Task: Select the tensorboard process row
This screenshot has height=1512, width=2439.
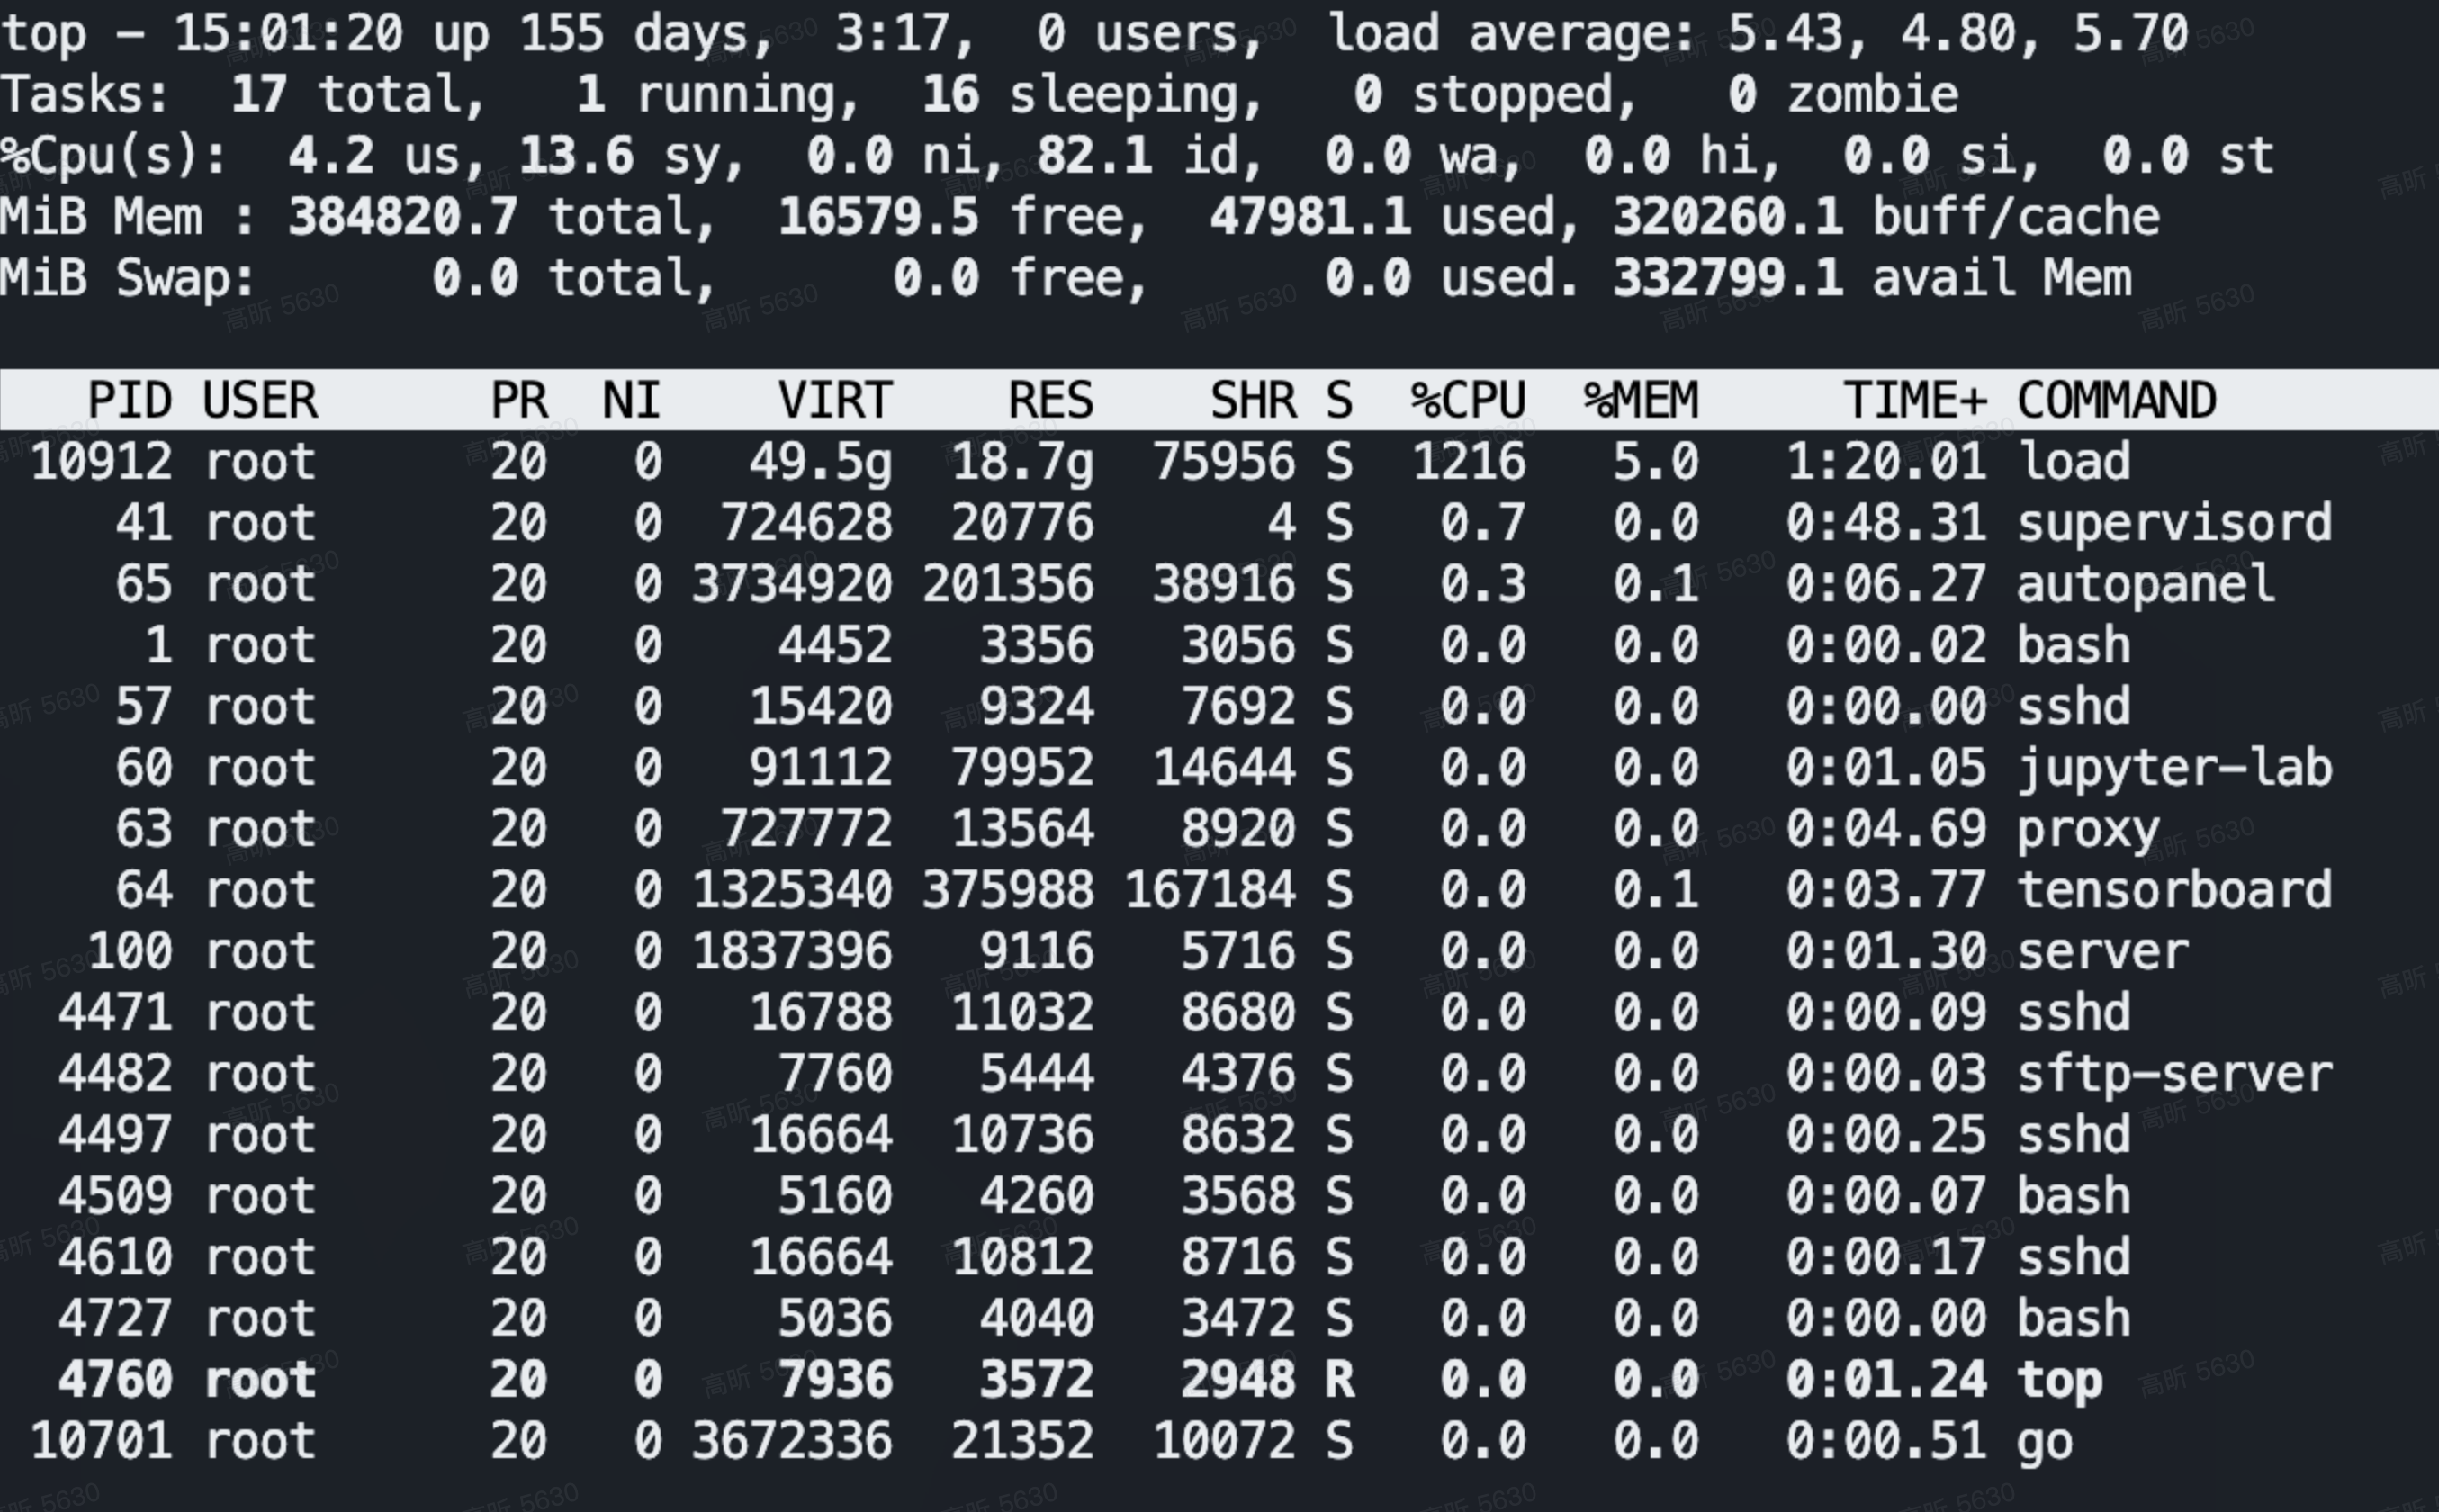Action: (1200, 888)
